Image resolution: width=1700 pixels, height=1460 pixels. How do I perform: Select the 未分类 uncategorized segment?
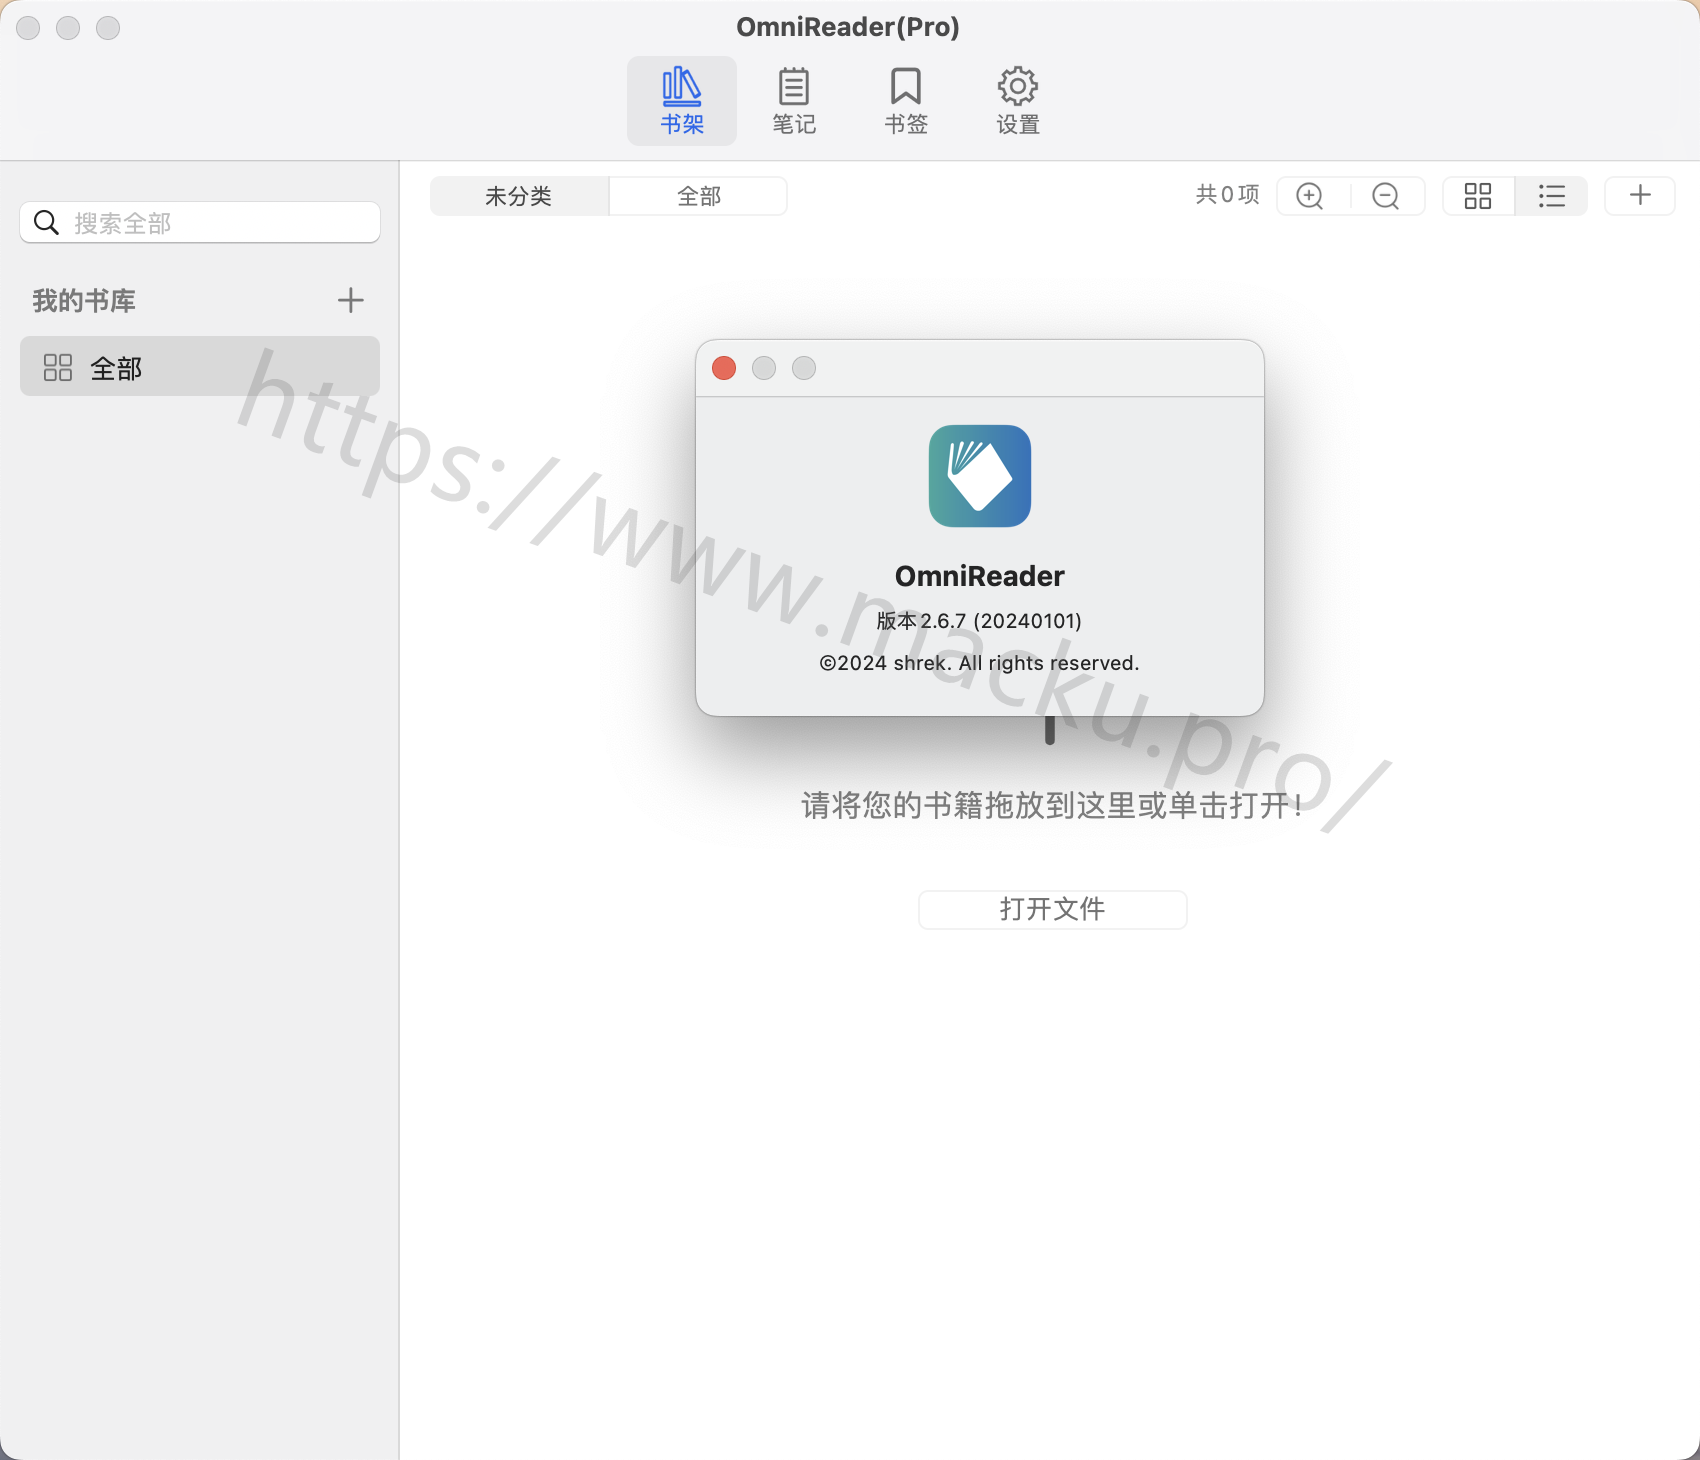[519, 196]
